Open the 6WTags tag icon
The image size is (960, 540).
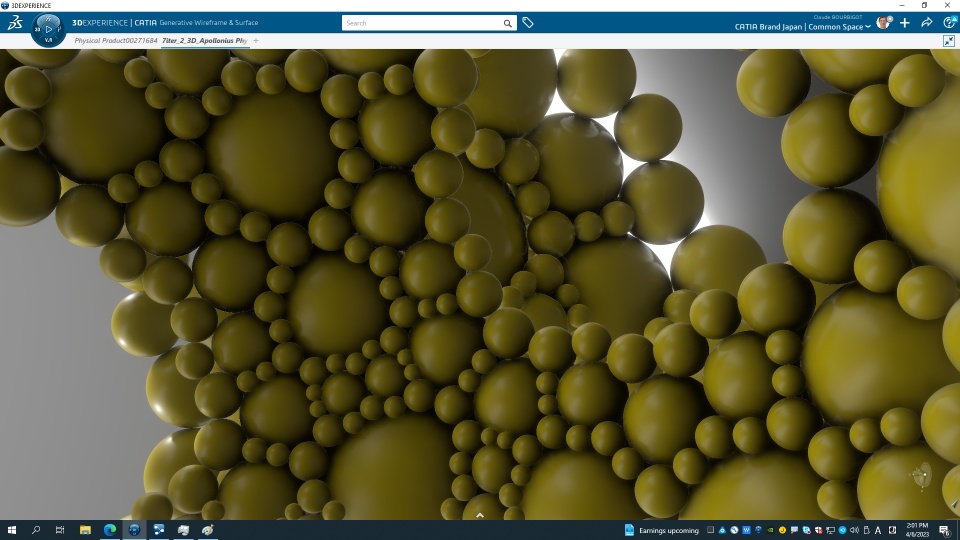[x=528, y=23]
